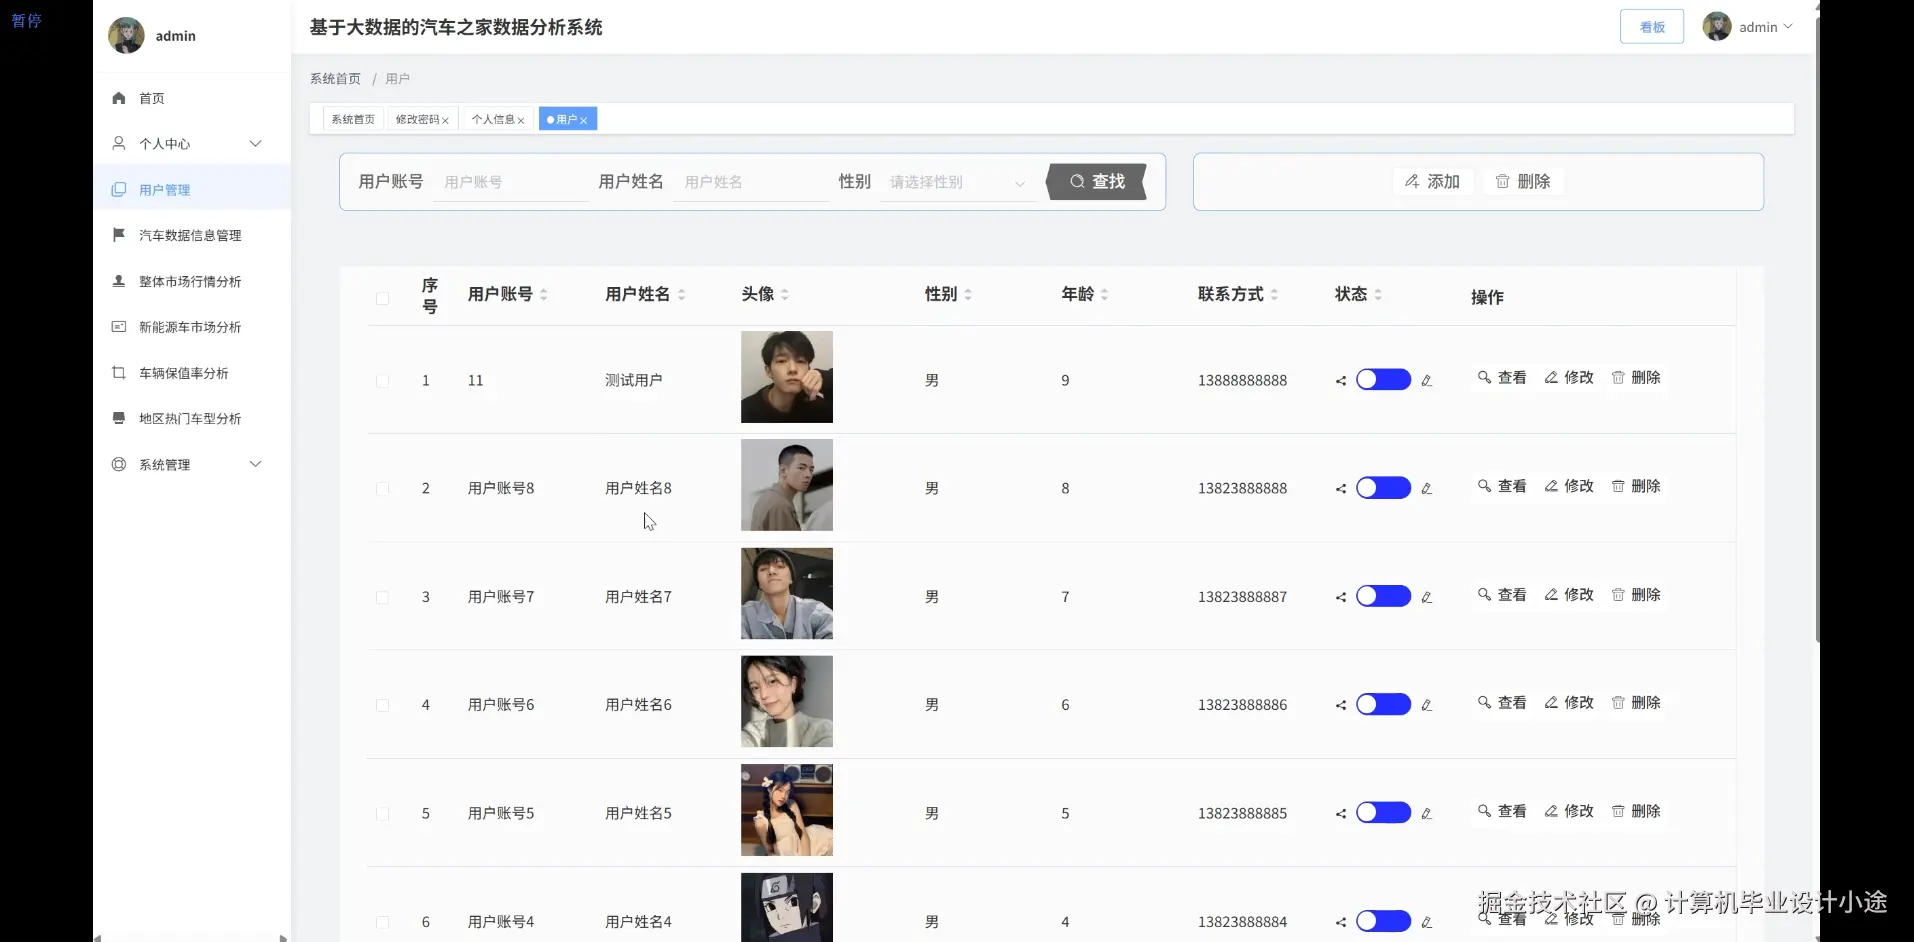Expand the 个人中心 sidebar menu chevron
Screen dimensions: 1914x942
tap(255, 143)
